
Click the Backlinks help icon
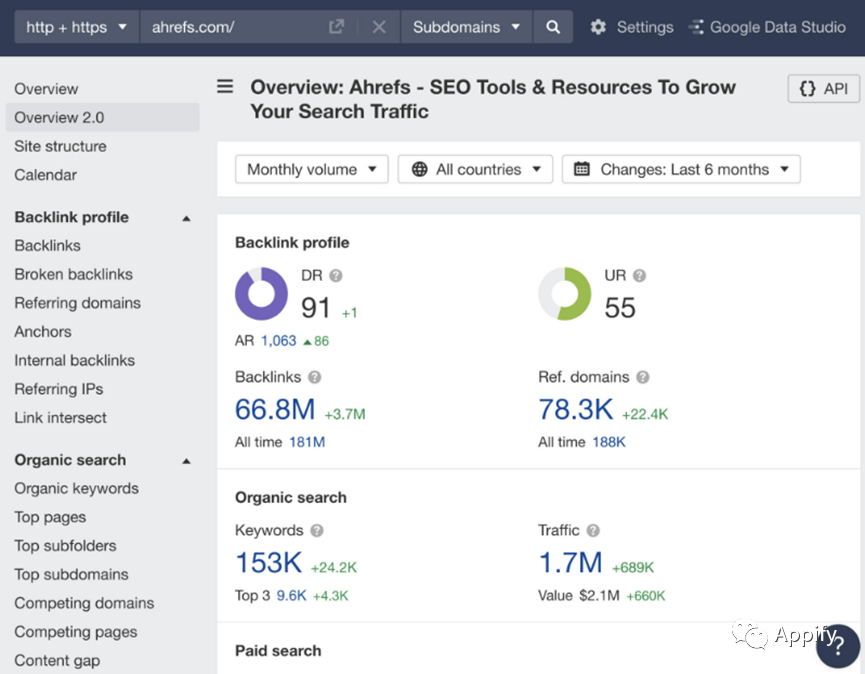click(x=314, y=377)
